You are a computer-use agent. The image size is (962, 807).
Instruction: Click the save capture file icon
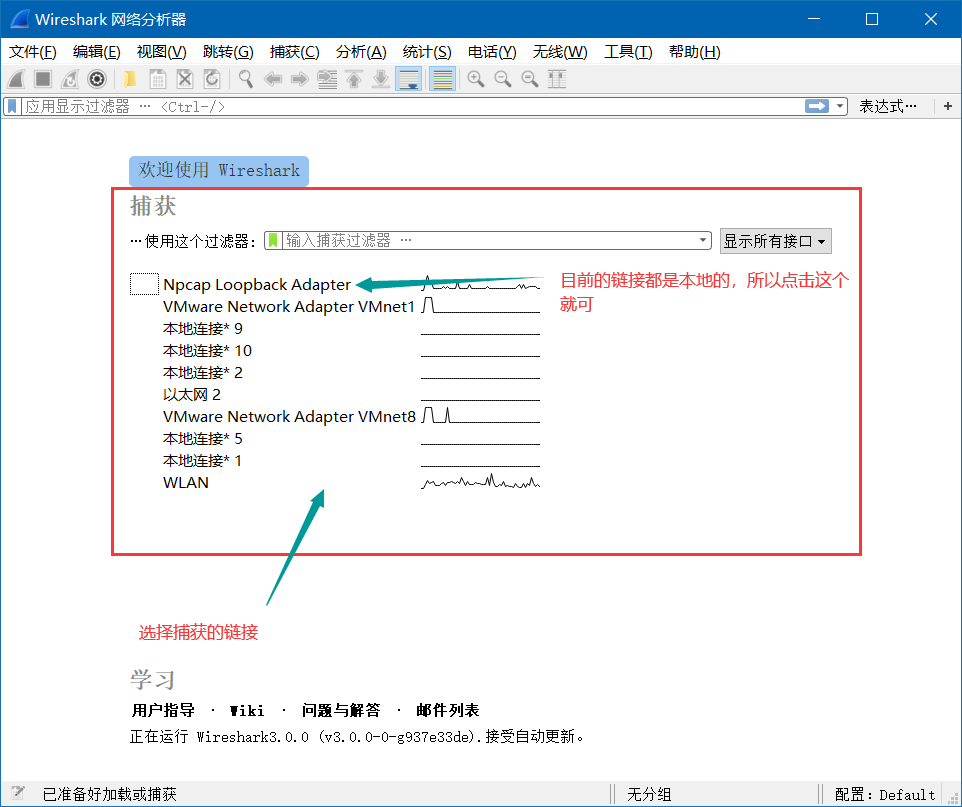158,79
